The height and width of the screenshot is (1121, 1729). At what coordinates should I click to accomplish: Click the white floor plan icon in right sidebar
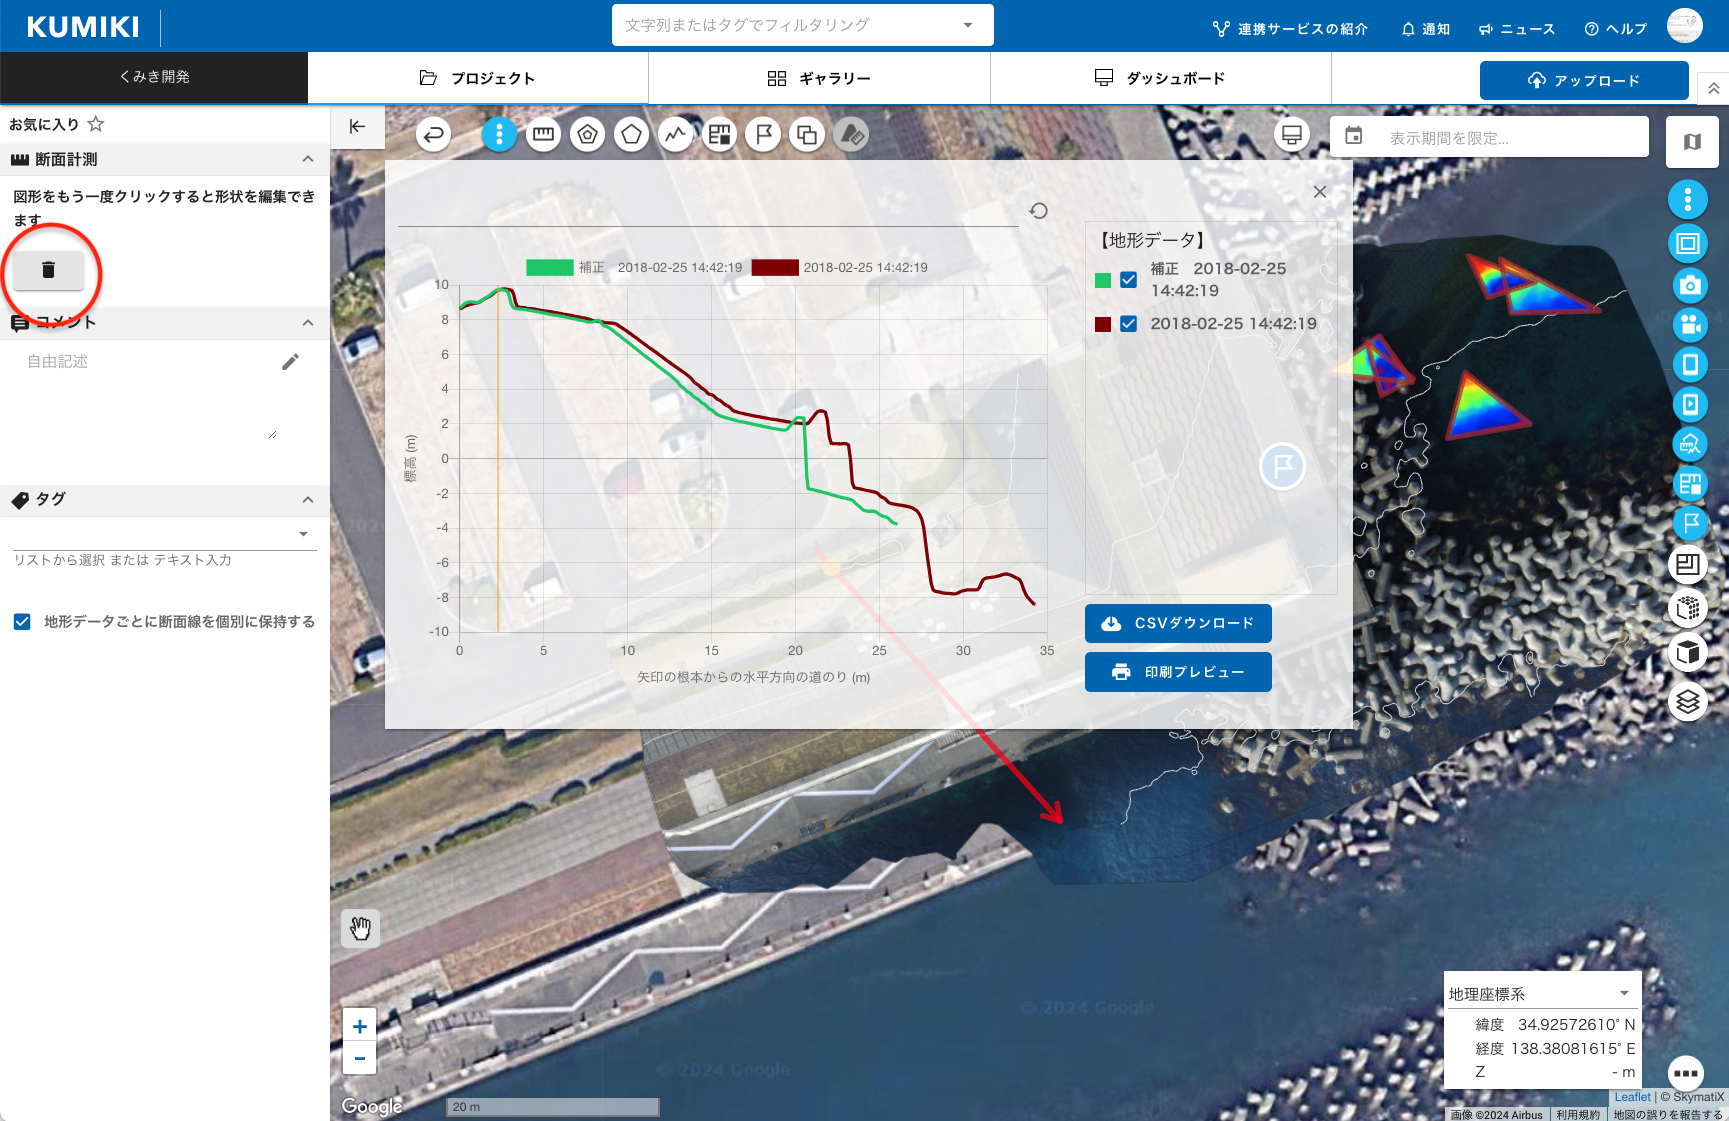(x=1688, y=565)
